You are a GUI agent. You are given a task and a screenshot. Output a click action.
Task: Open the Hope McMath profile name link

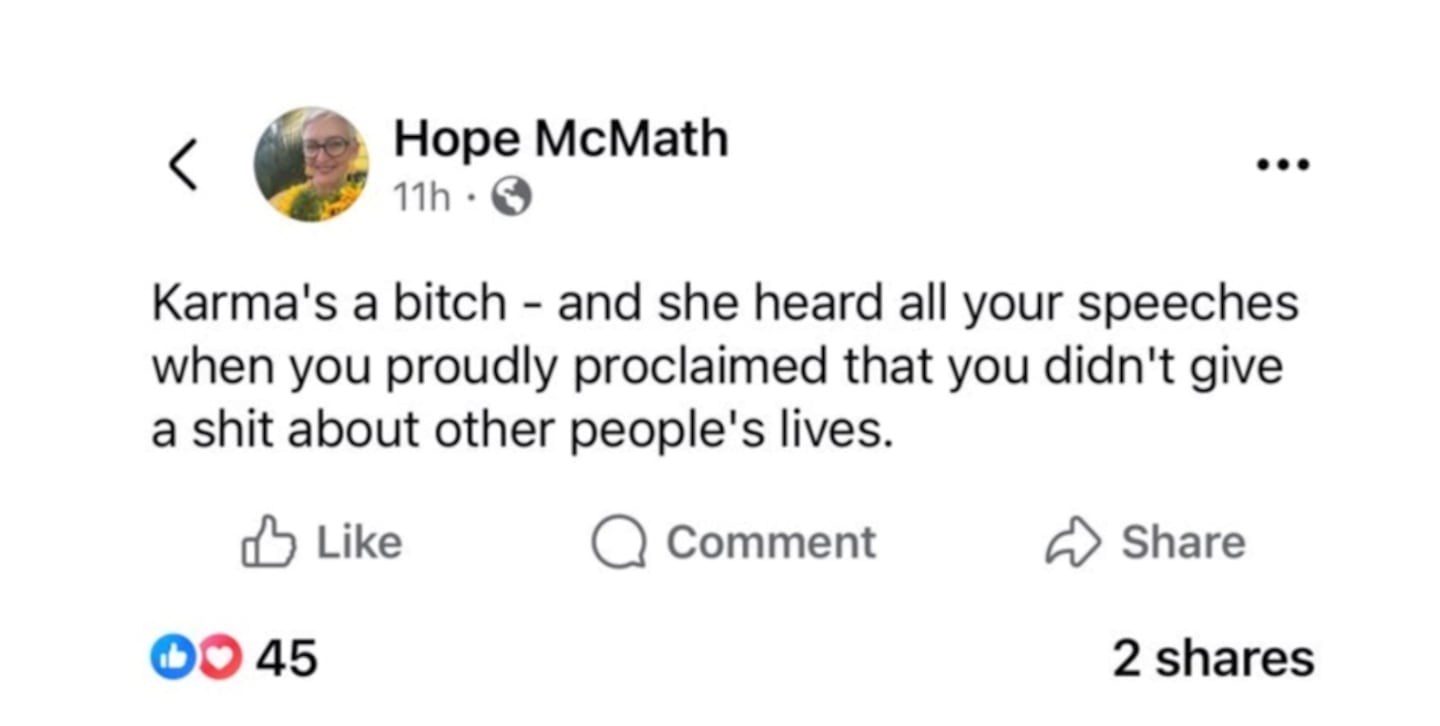coord(560,139)
